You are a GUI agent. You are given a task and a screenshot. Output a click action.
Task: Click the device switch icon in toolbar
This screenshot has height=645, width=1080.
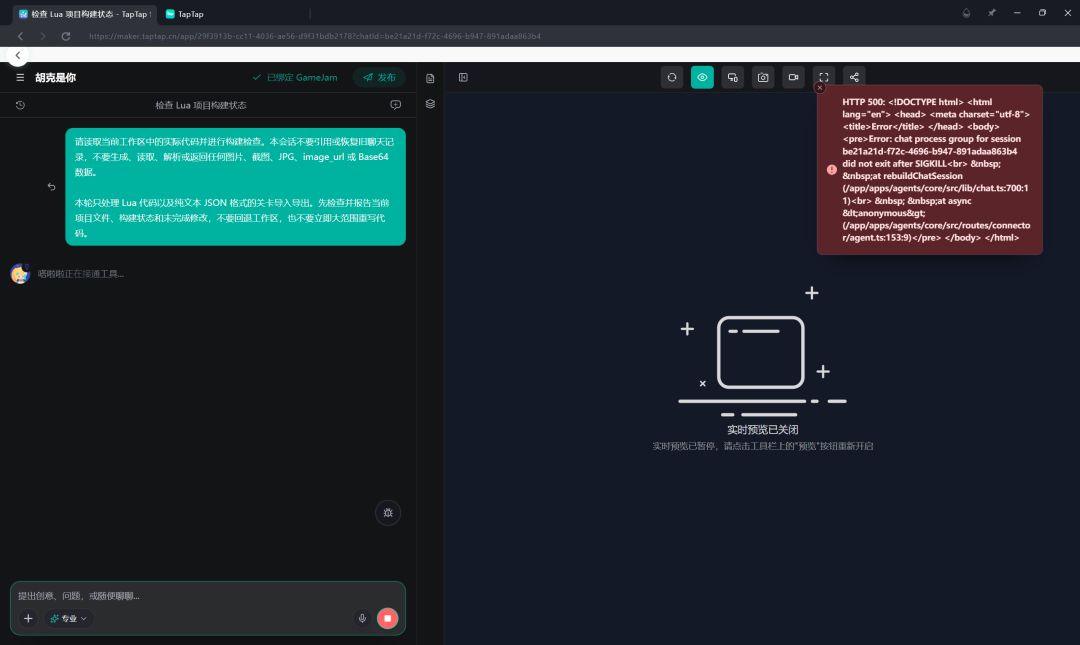click(x=732, y=78)
